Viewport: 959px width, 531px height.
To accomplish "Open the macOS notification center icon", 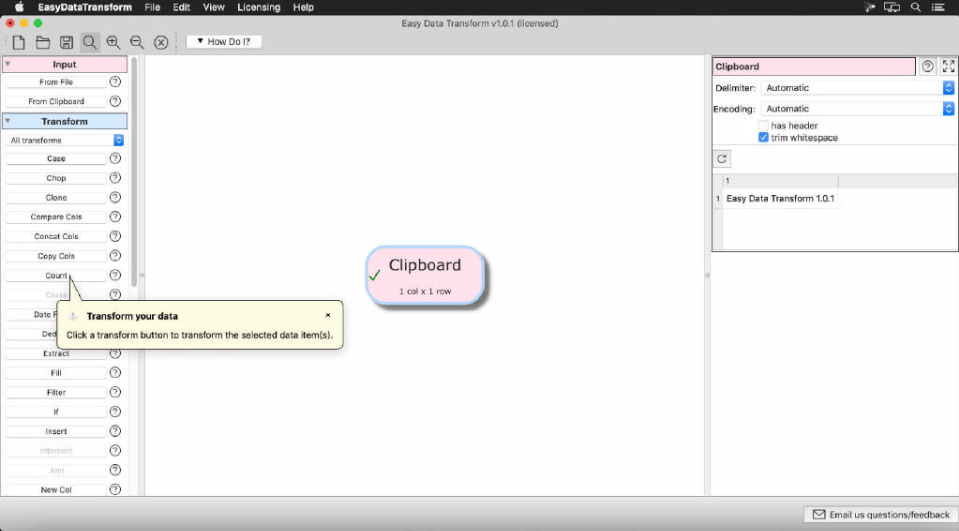I will click(x=938, y=7).
